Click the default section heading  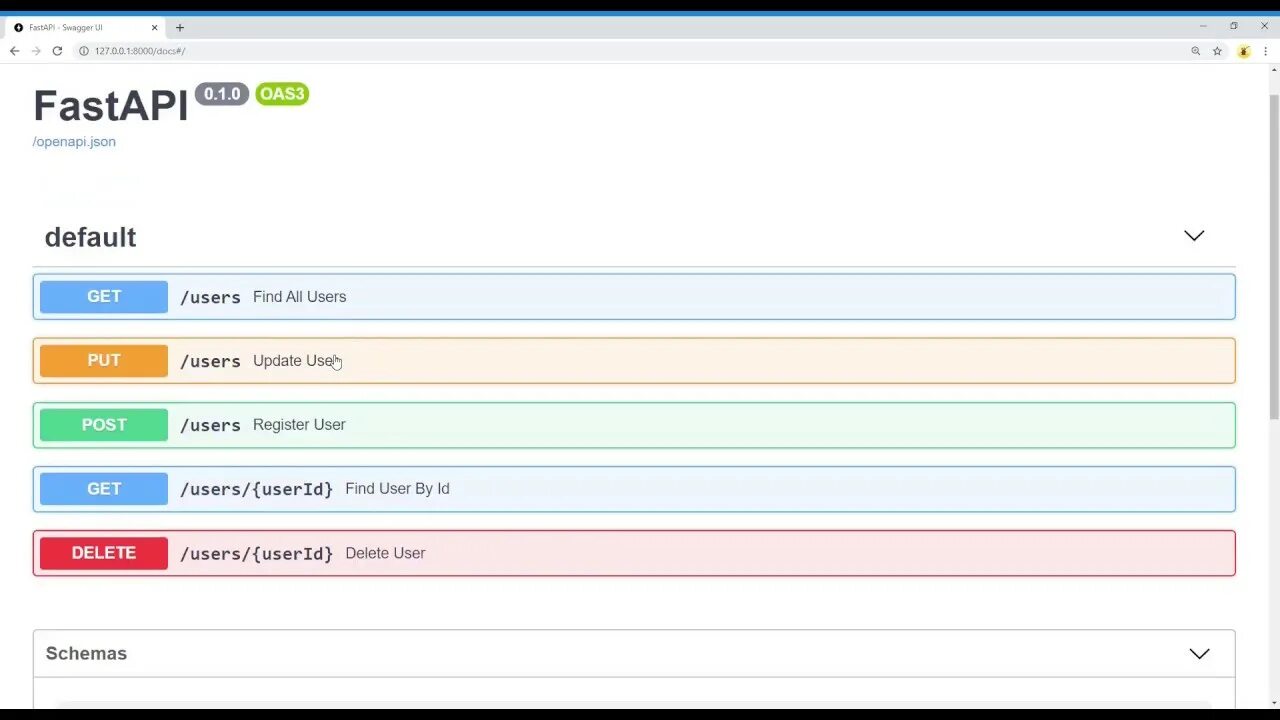tap(90, 237)
